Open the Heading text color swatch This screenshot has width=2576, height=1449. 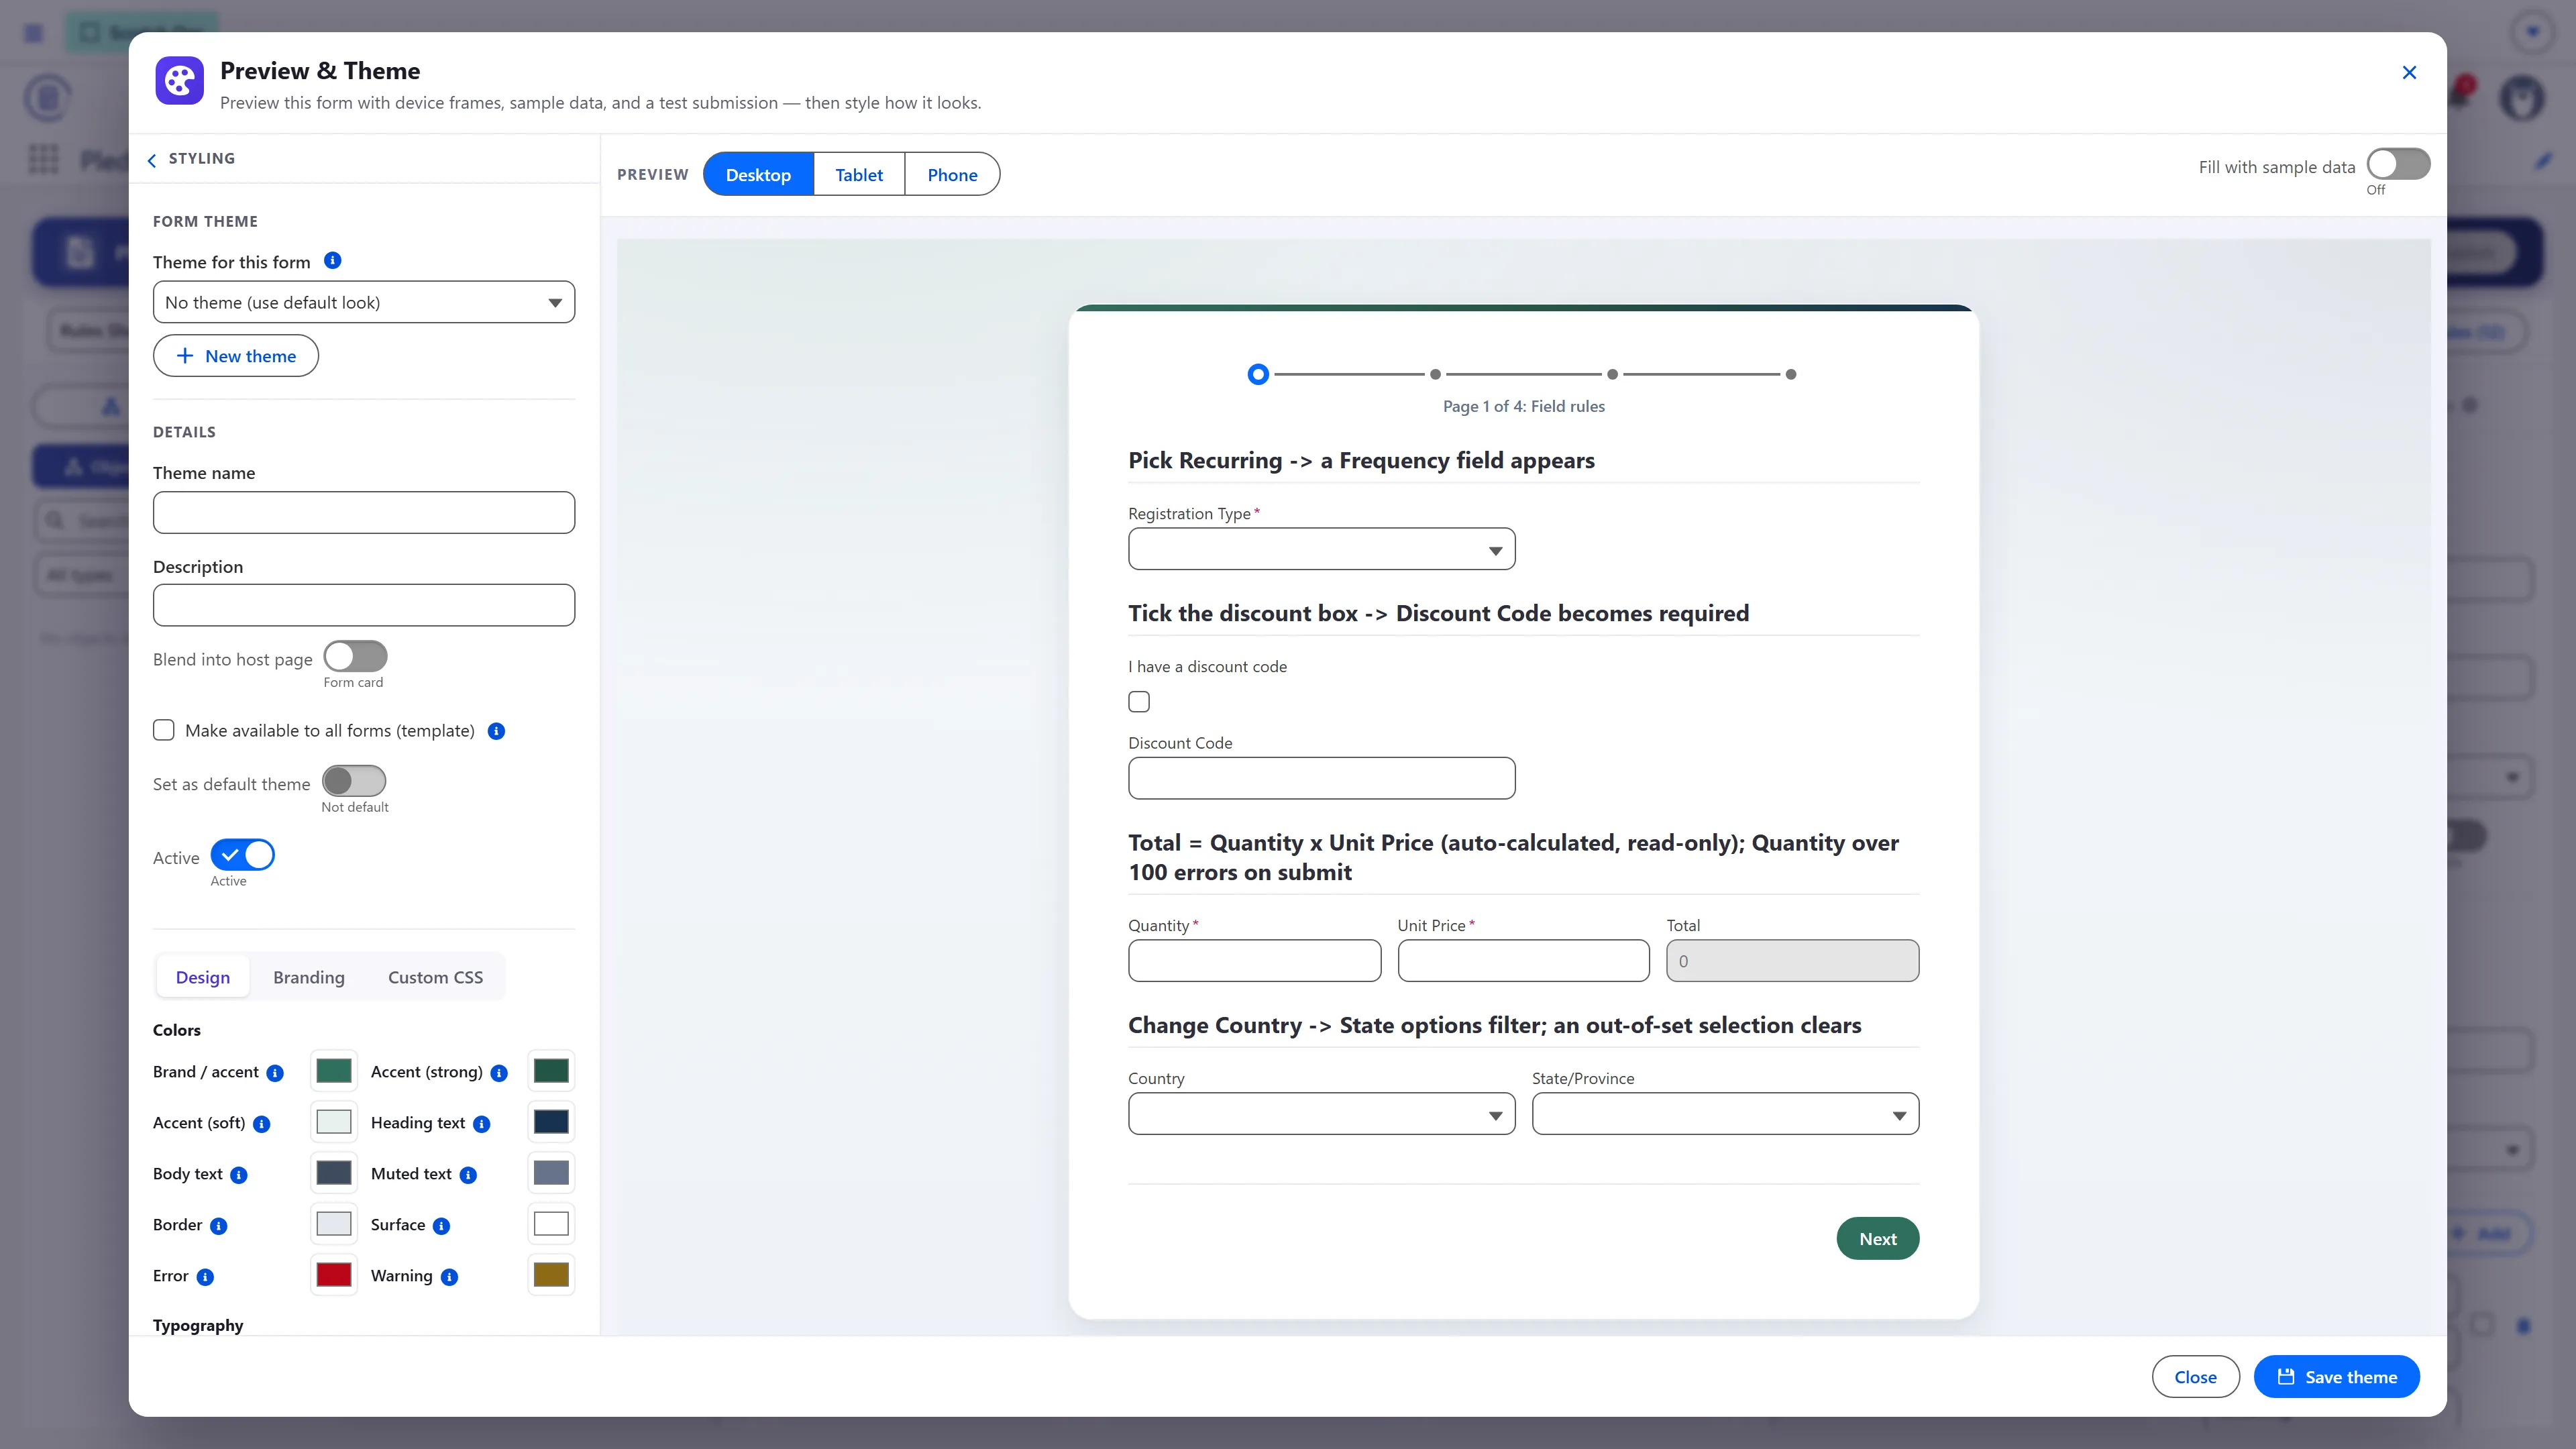551,1122
